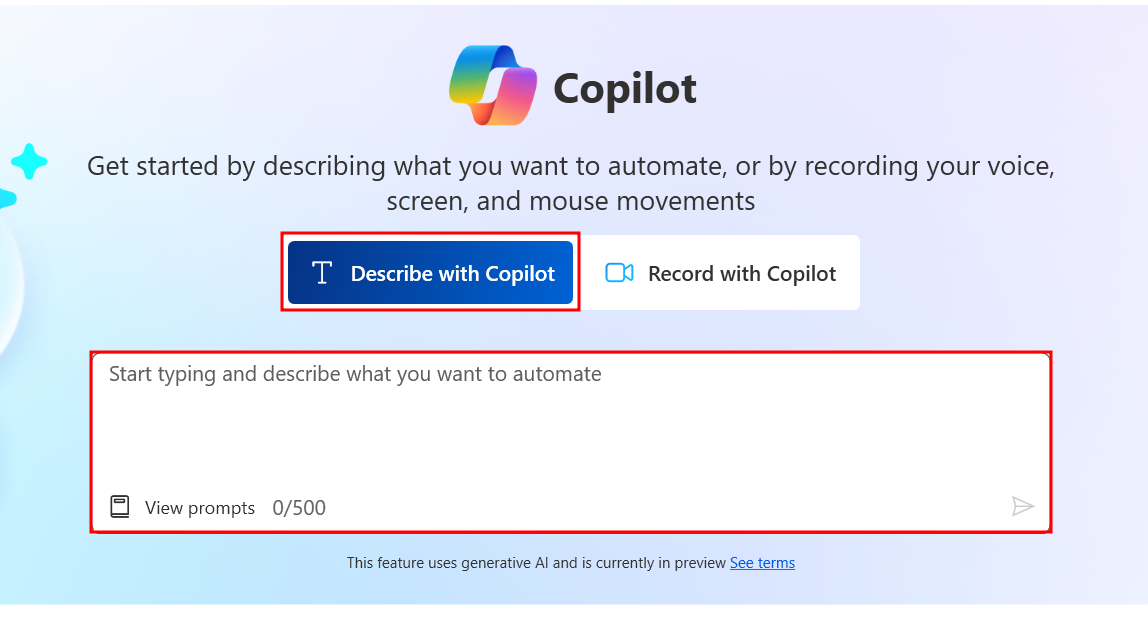Open the View prompts list
The height and width of the screenshot is (625, 1148).
pyautogui.click(x=199, y=508)
